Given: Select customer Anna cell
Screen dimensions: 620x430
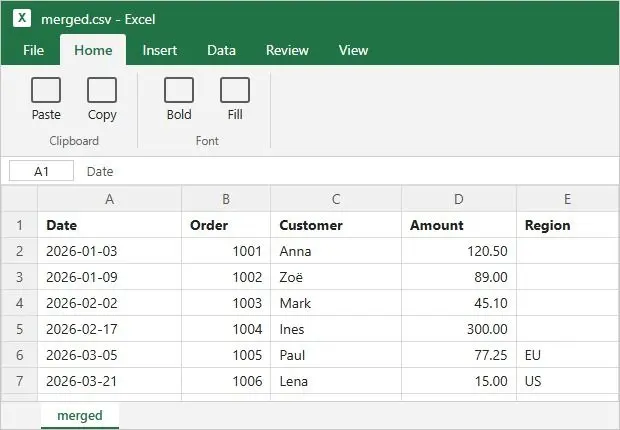Looking at the screenshot, I should pos(336,251).
